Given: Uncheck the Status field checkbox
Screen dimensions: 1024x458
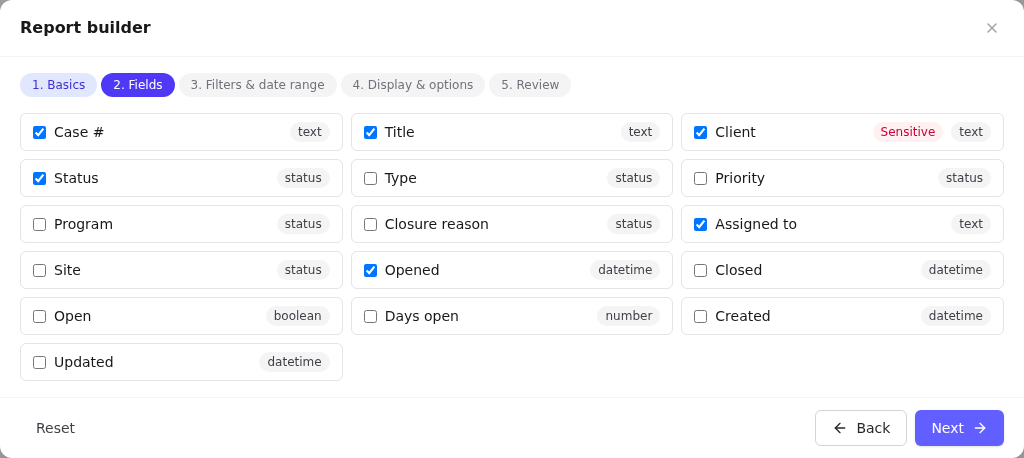Looking at the screenshot, I should [x=40, y=178].
